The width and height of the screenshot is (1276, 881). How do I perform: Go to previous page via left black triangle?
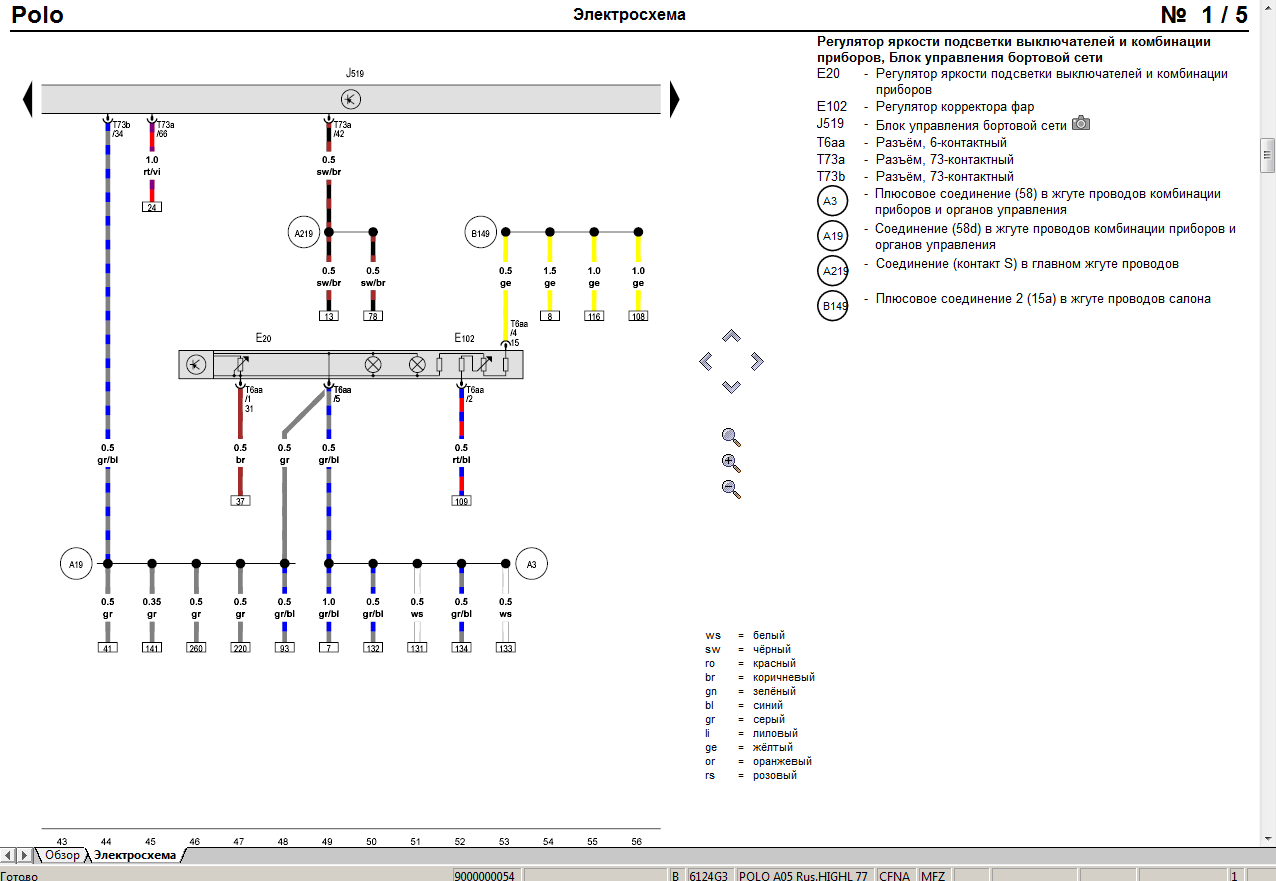(x=28, y=99)
